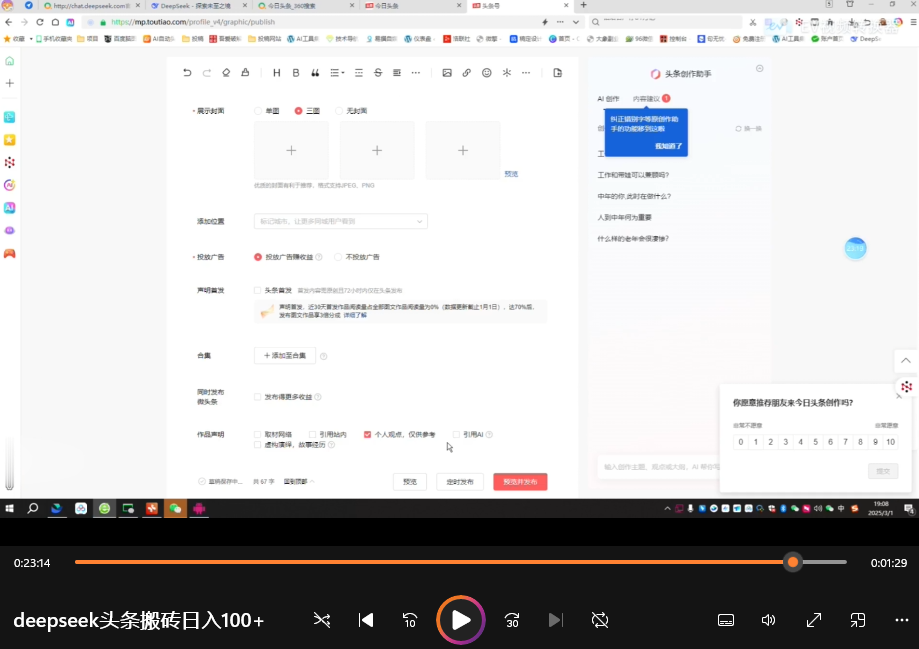Insert an image via picture icon
Screen dimensions: 919x649
tap(447, 73)
